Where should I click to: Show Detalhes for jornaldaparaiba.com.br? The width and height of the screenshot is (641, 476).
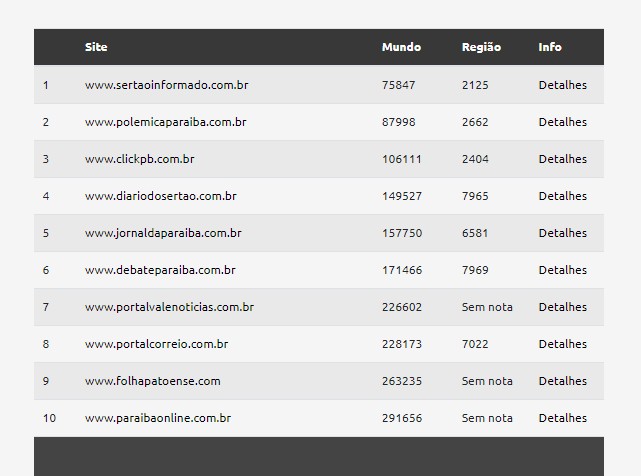[x=563, y=233]
